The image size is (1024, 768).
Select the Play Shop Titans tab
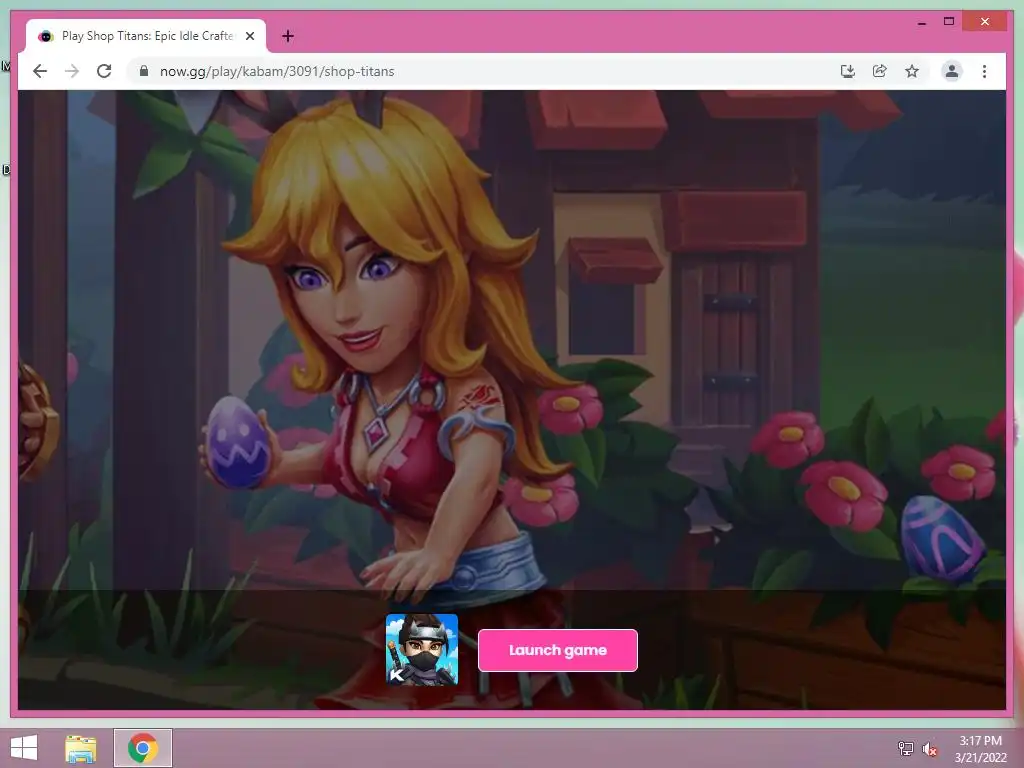(146, 36)
